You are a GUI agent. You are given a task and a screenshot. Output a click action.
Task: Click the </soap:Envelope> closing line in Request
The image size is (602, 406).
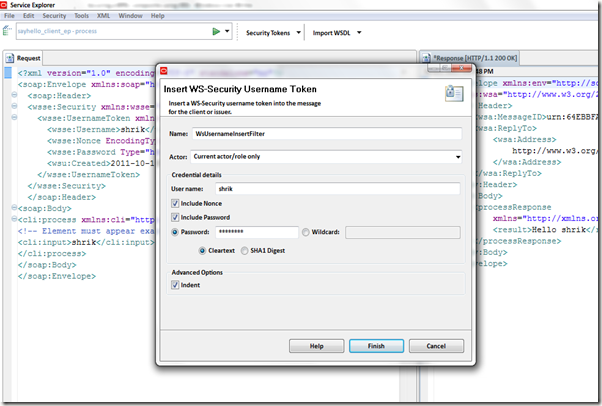tap(57, 276)
